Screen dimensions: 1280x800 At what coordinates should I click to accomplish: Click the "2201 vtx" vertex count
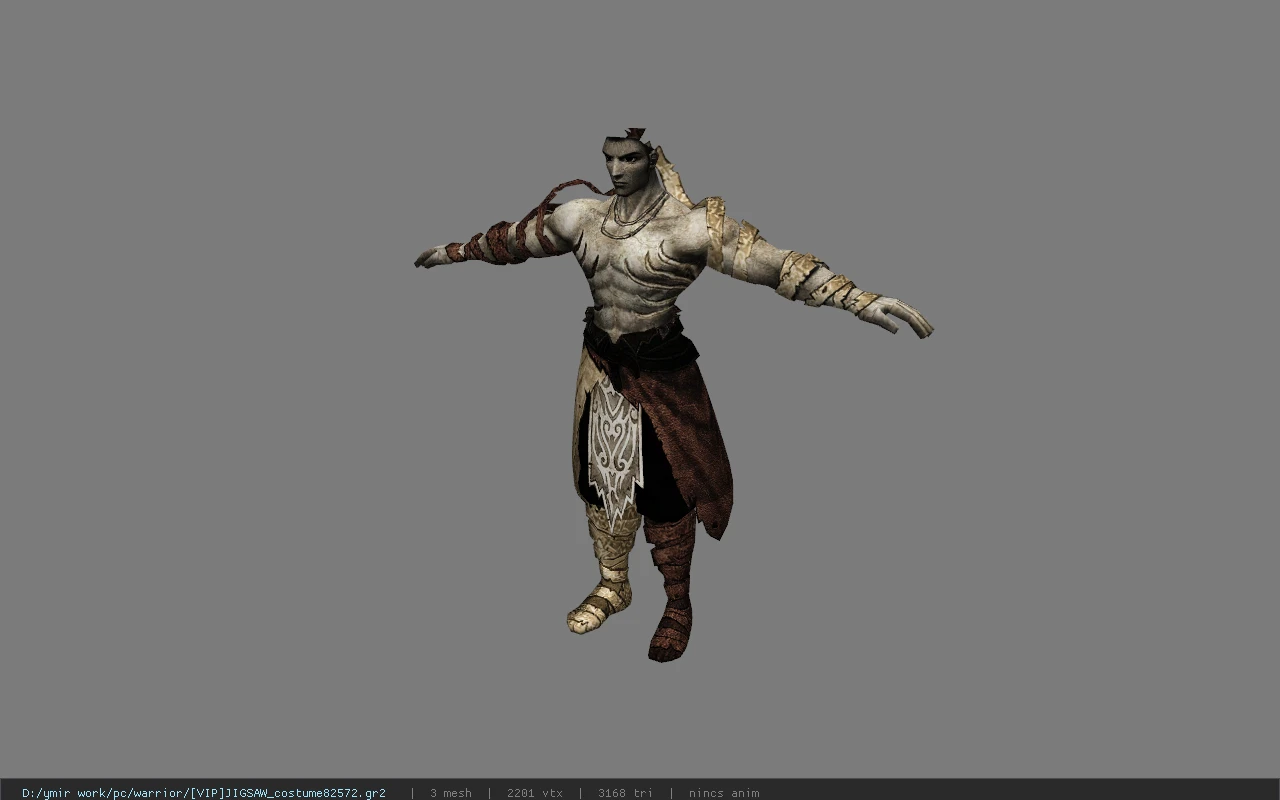[534, 793]
